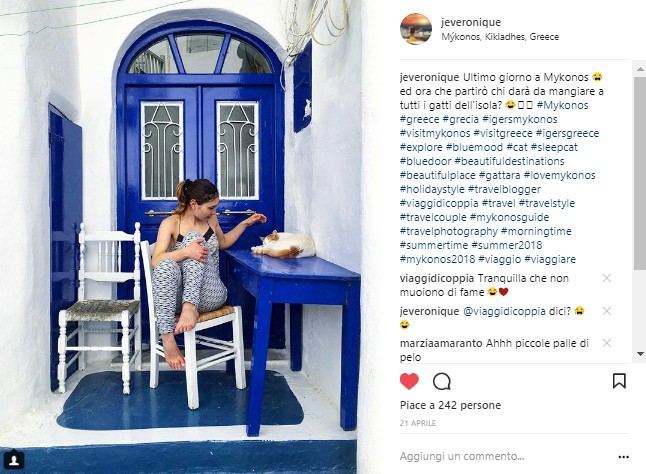Open the Mýkonos, Kikladhes, Greece location

pyautogui.click(x=500, y=37)
